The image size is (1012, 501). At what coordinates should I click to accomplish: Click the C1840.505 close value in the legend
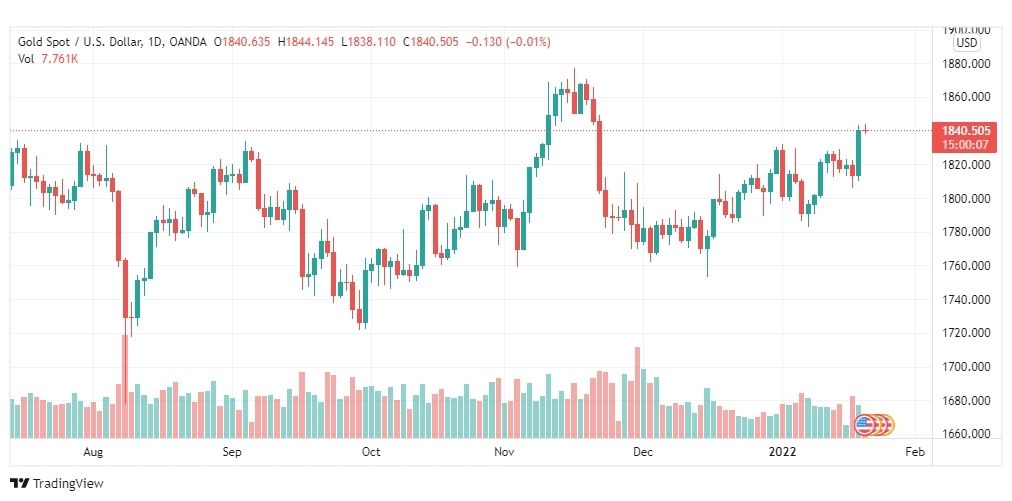click(x=430, y=42)
